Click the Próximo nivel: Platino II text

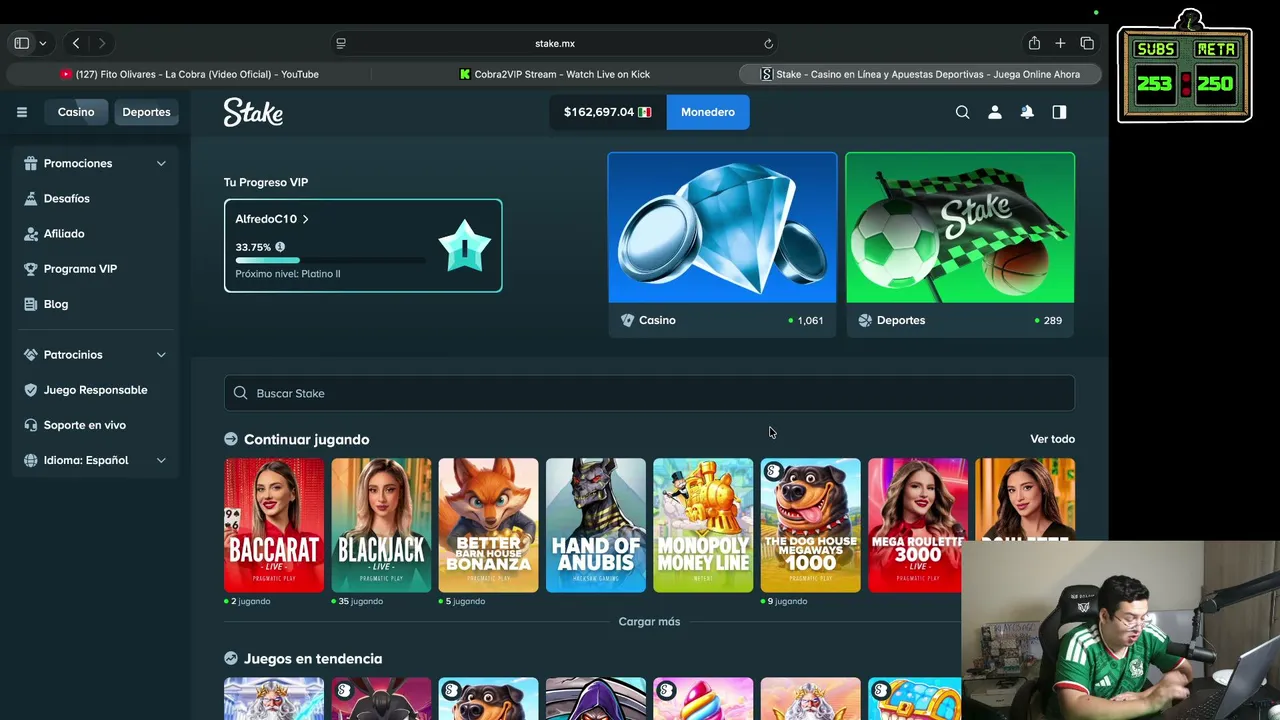point(288,274)
